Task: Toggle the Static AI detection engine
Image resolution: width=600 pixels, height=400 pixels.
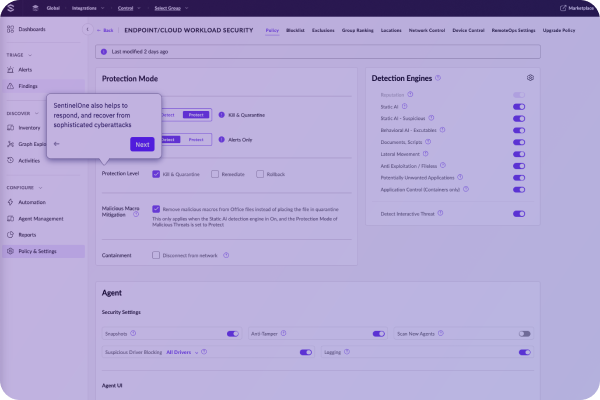Action: click(x=519, y=106)
